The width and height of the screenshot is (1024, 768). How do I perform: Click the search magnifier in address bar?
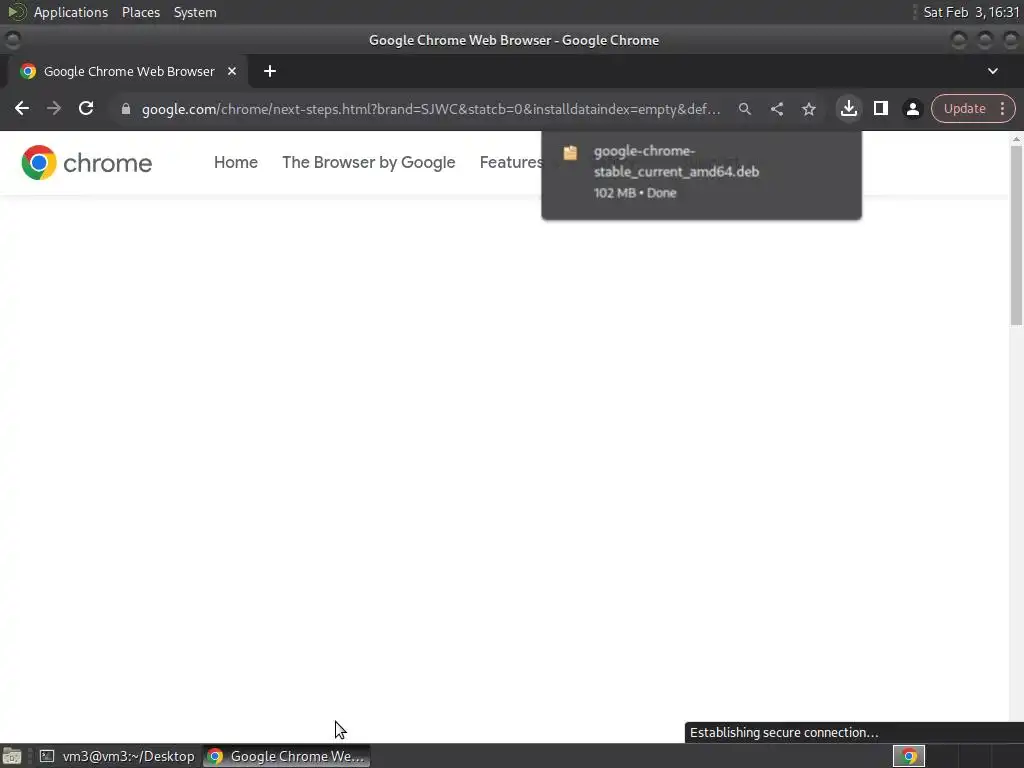tap(744, 109)
